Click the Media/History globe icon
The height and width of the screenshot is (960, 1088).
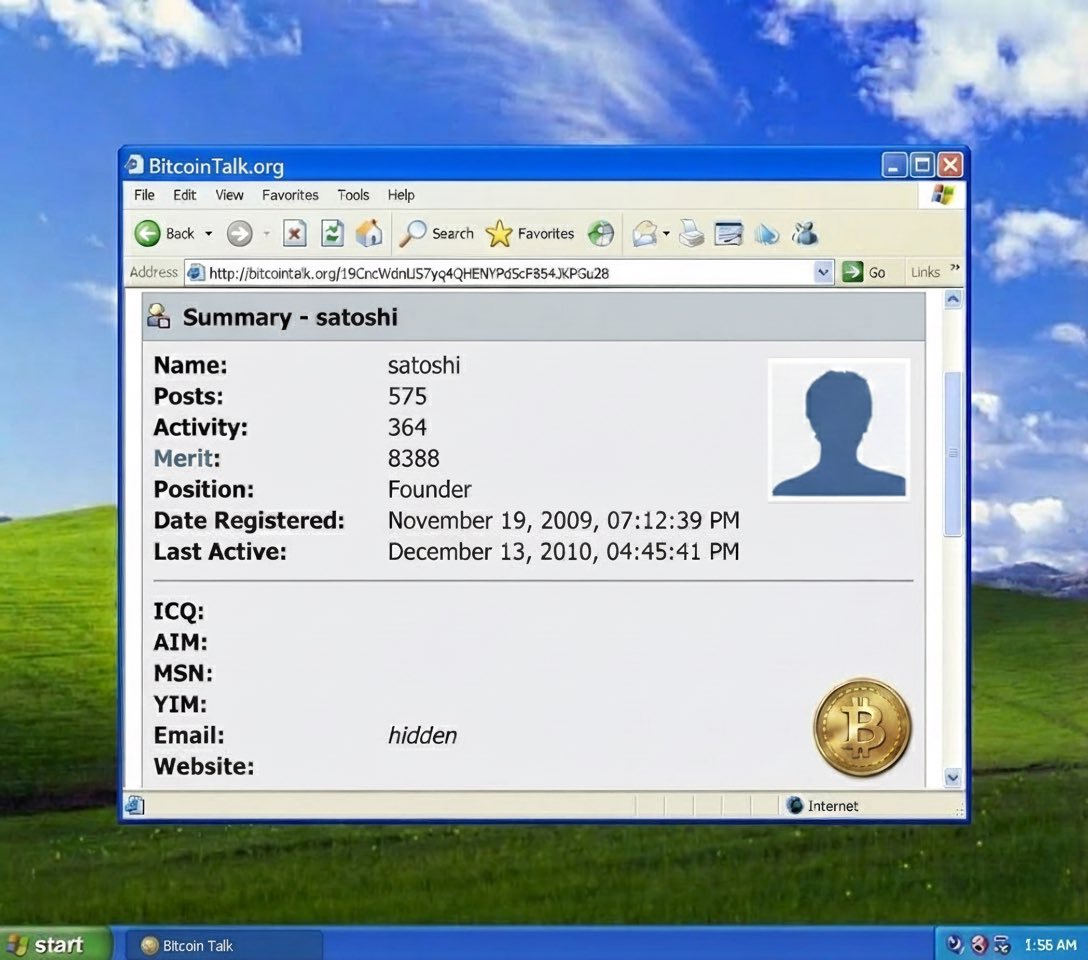point(600,234)
